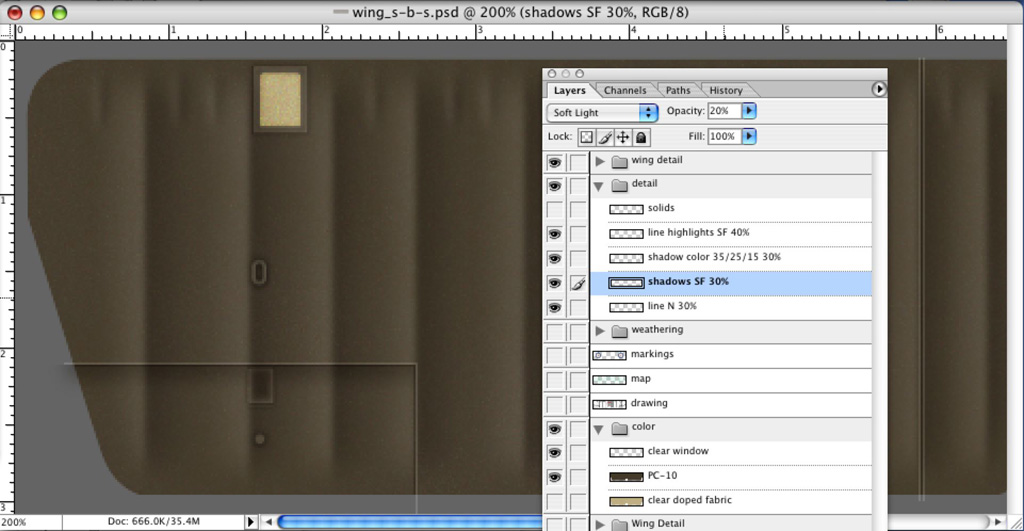The width and height of the screenshot is (1024, 531).
Task: Select the clear window layer name
Action: (x=678, y=451)
